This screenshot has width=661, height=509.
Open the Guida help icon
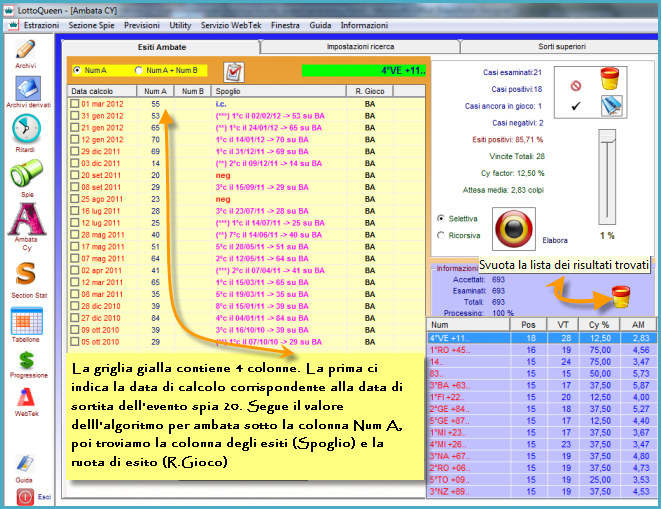point(25,463)
